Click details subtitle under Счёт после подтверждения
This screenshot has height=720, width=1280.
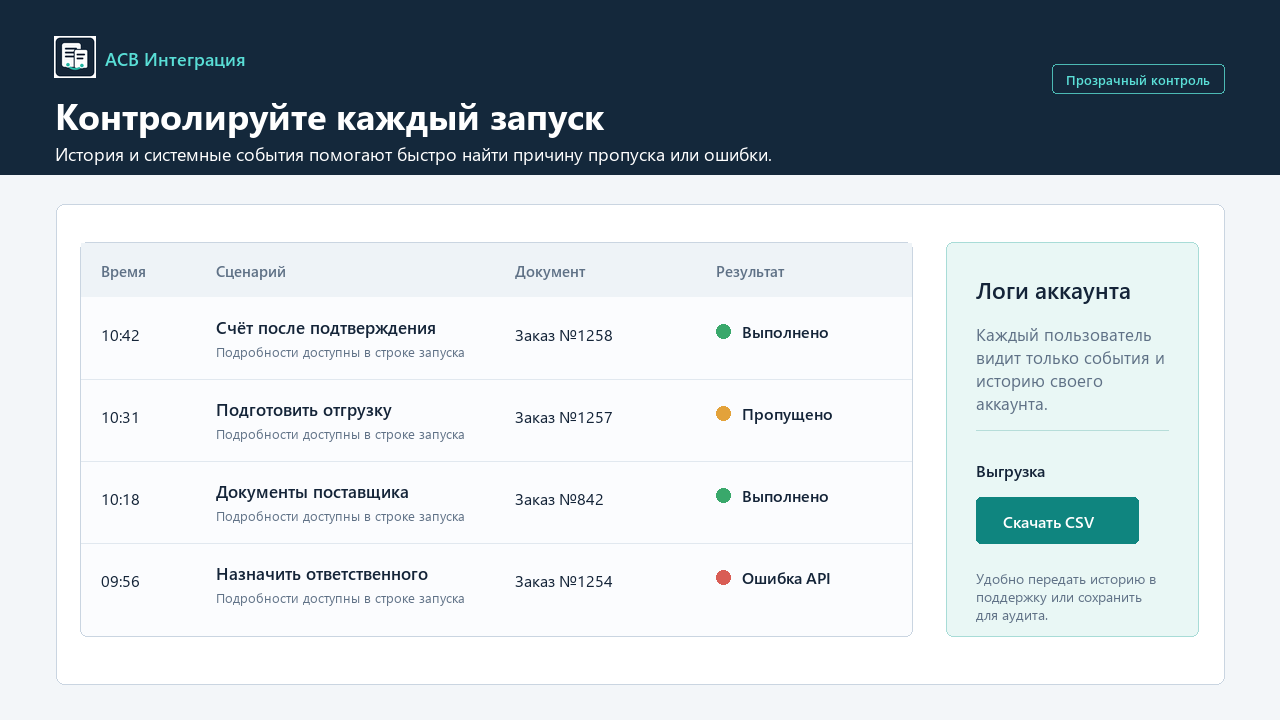pyautogui.click(x=340, y=353)
